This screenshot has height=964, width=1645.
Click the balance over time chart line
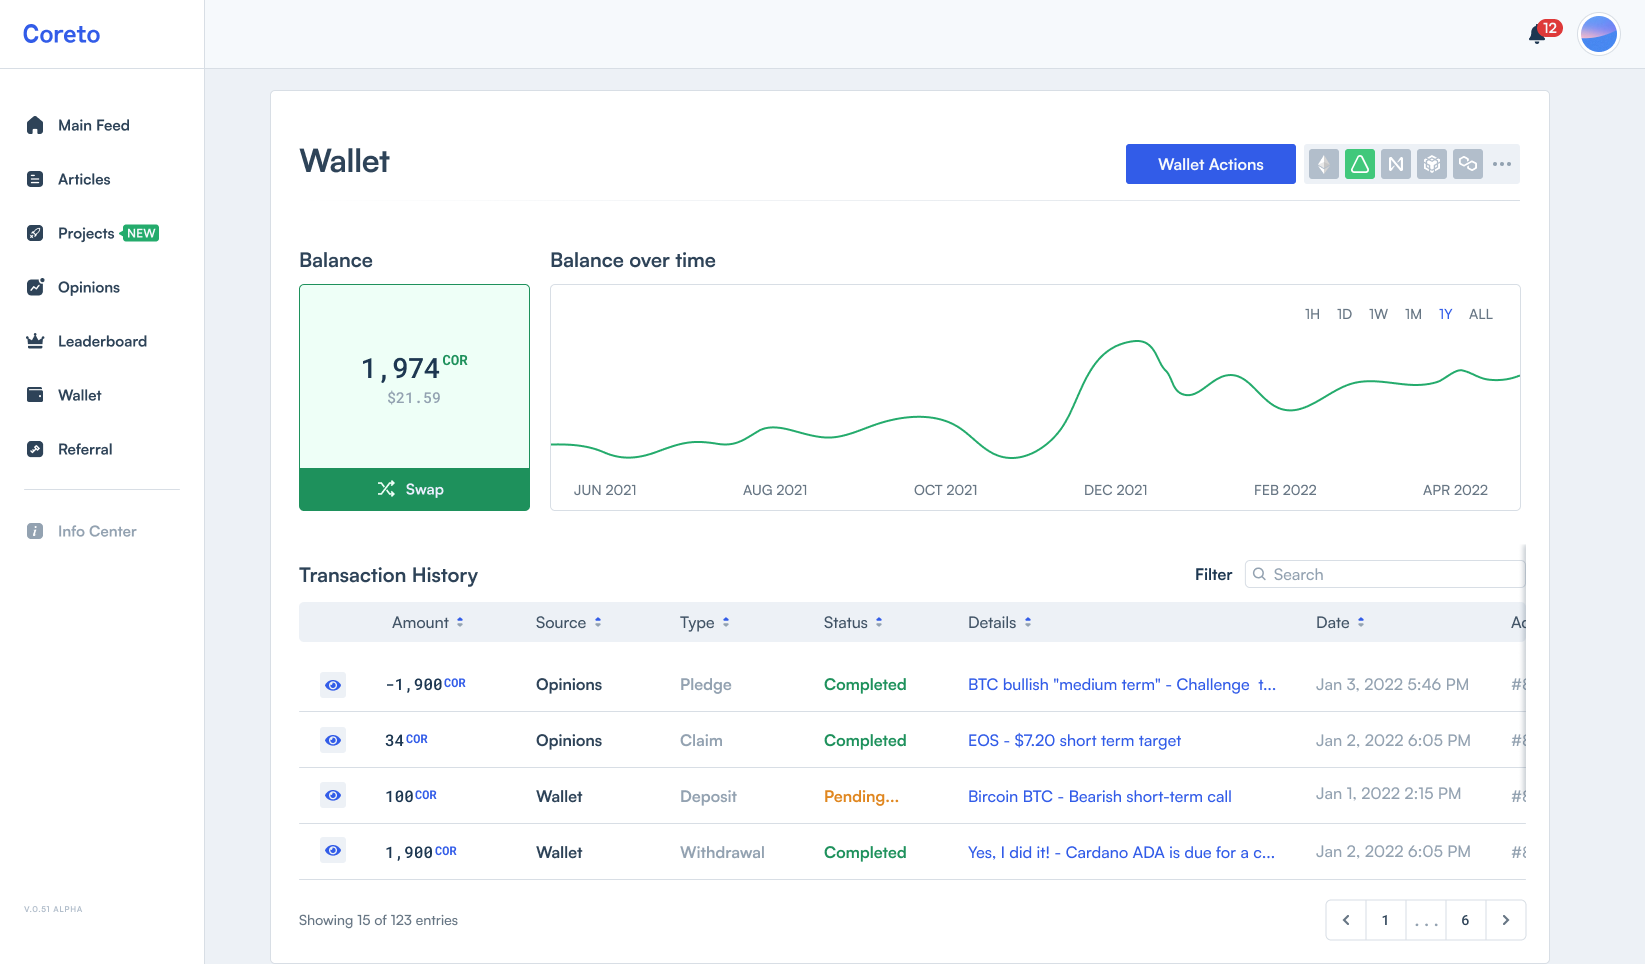[1035, 400]
